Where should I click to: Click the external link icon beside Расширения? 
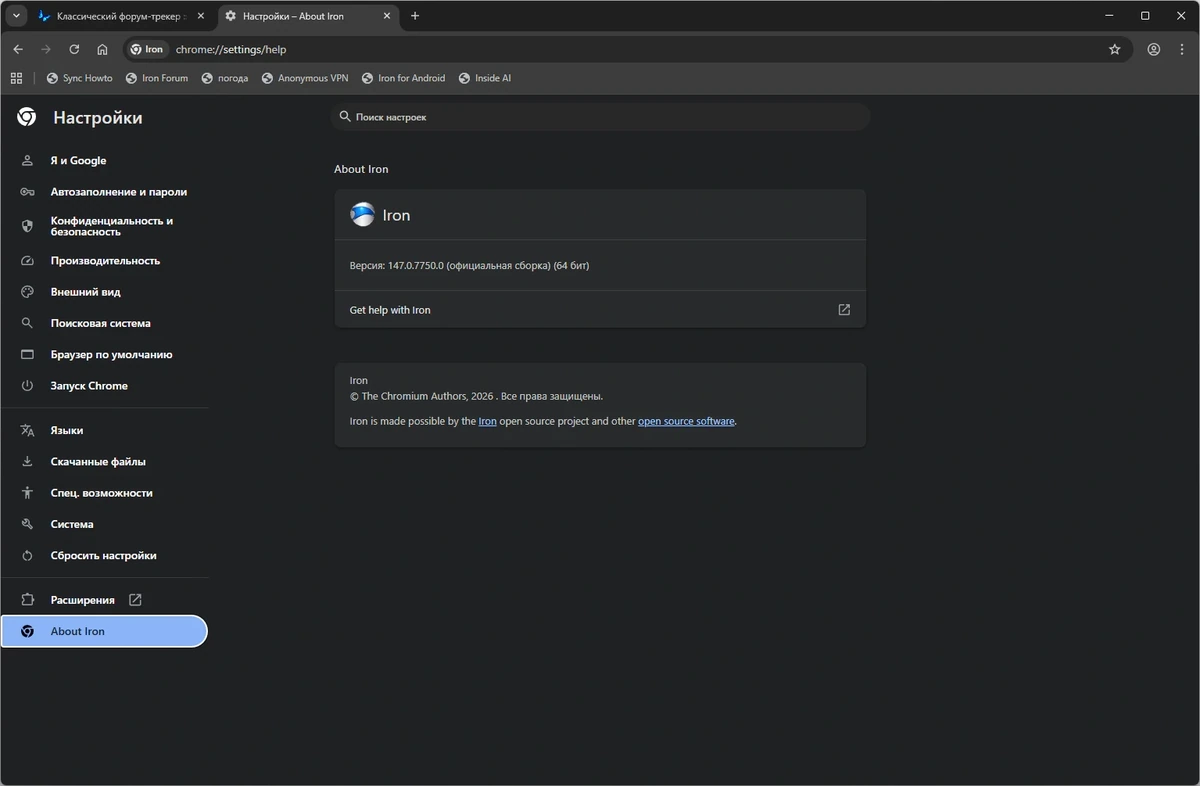point(135,600)
